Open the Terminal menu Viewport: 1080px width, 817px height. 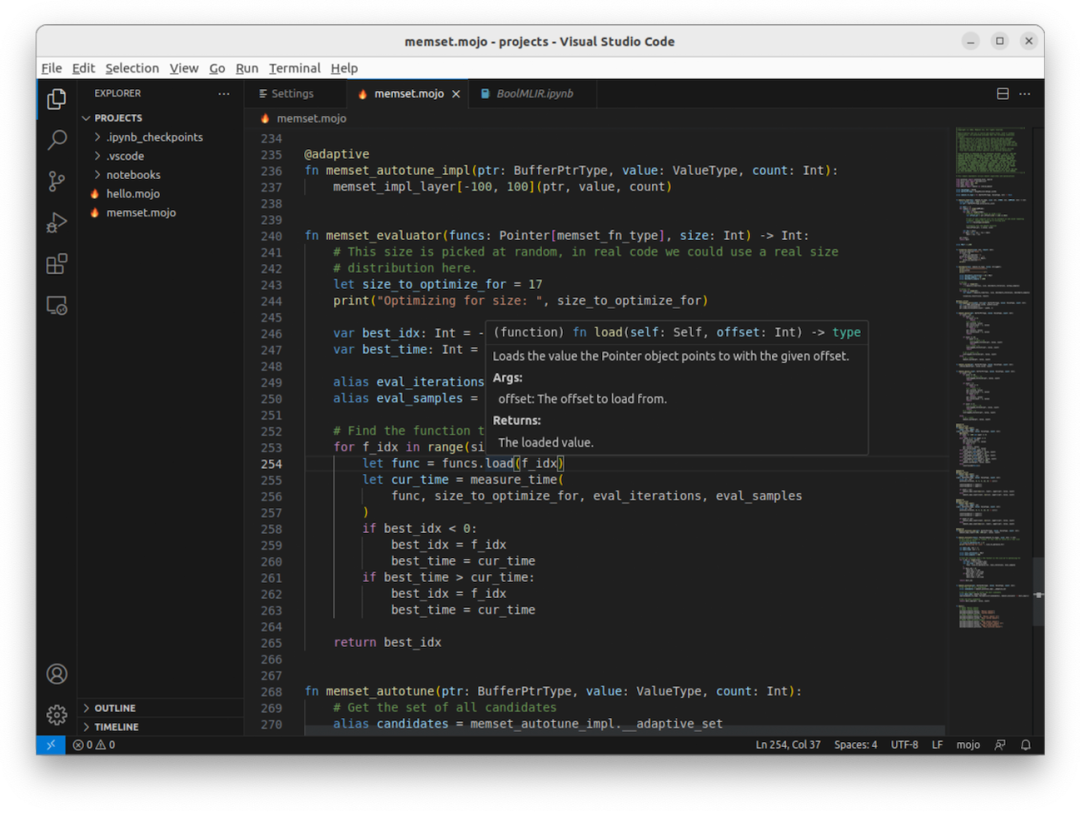[x=294, y=68]
